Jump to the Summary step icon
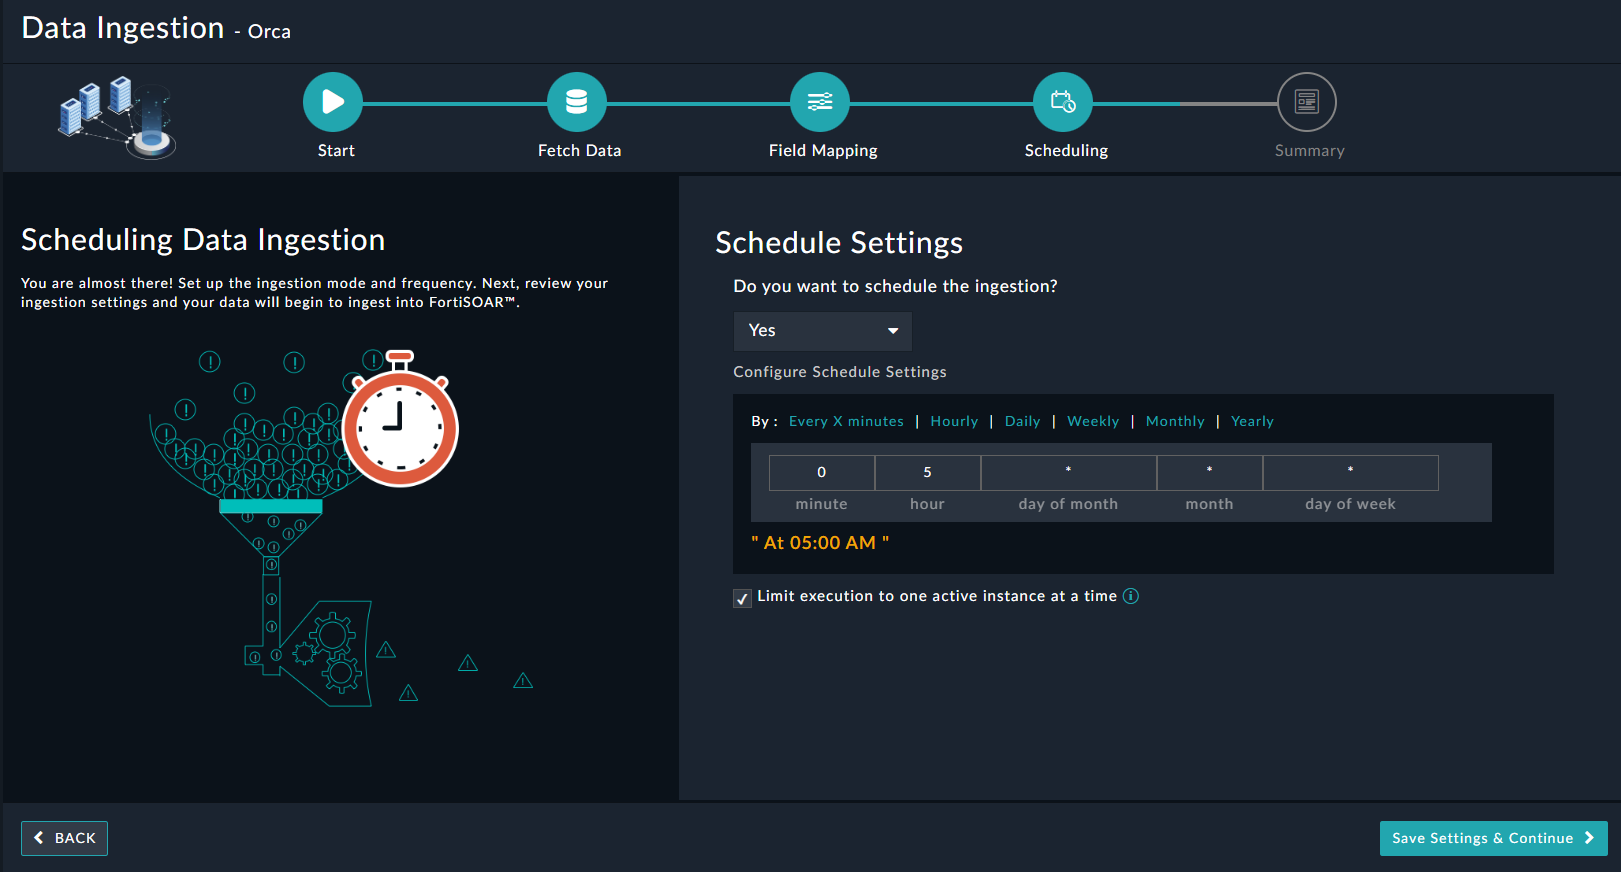Viewport: 1621px width, 872px height. click(x=1307, y=102)
